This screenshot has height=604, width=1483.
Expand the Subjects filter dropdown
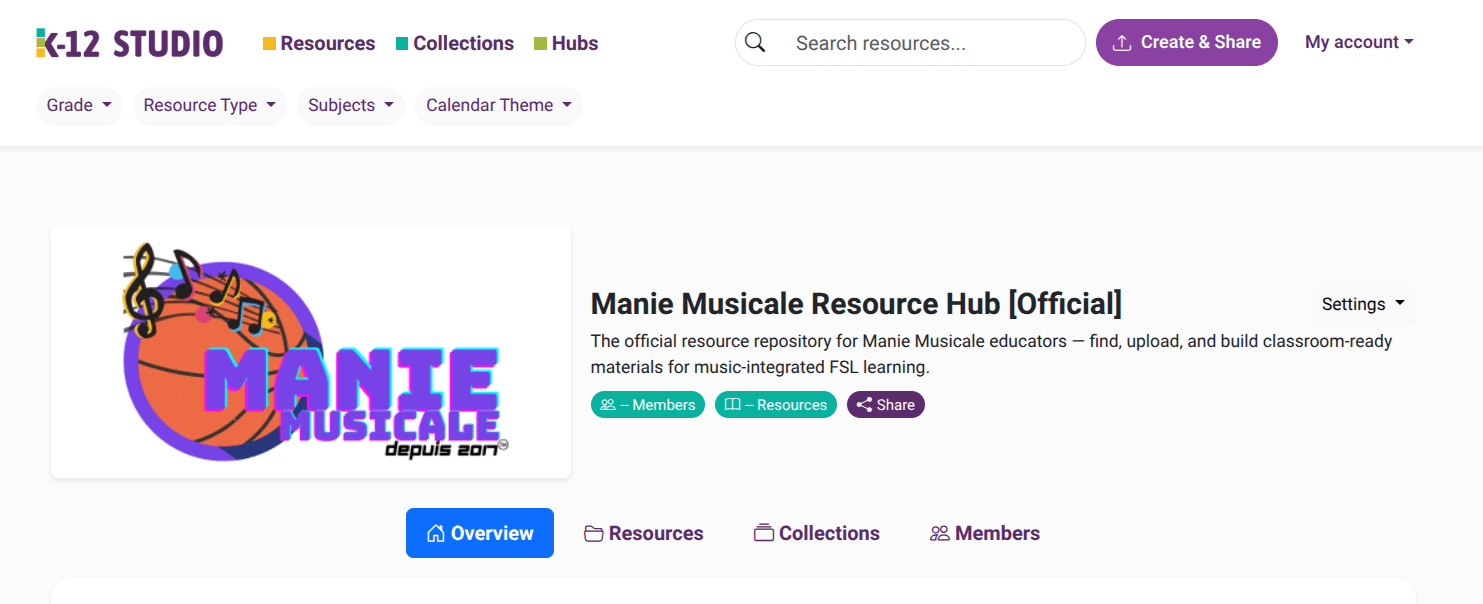351,105
